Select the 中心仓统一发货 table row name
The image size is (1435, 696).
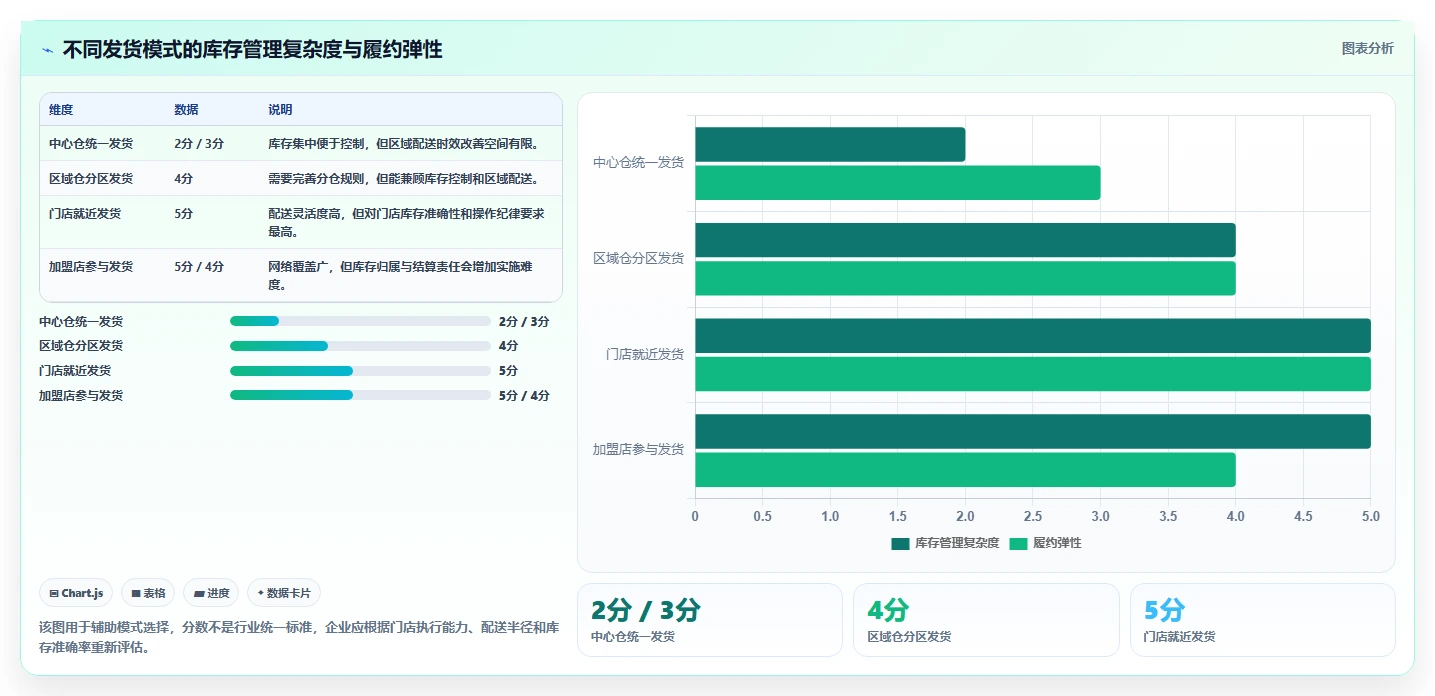pos(91,143)
